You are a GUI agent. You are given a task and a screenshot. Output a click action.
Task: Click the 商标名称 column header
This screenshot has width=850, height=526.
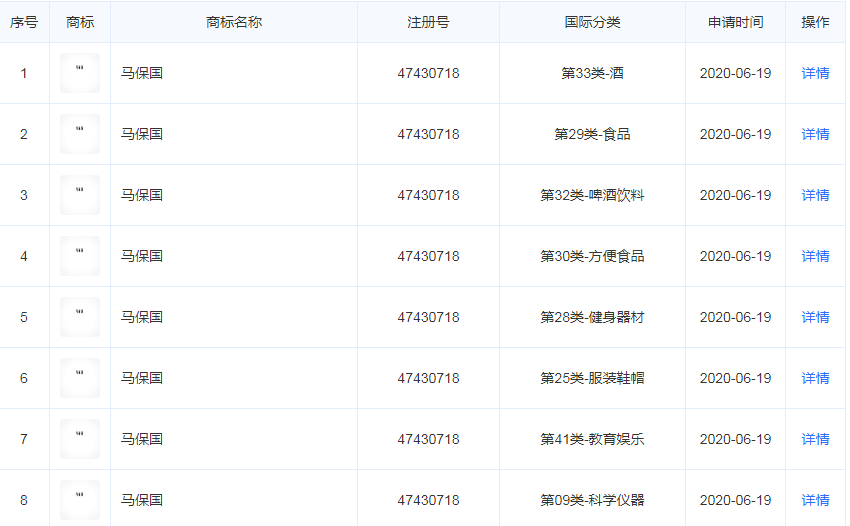[234, 22]
